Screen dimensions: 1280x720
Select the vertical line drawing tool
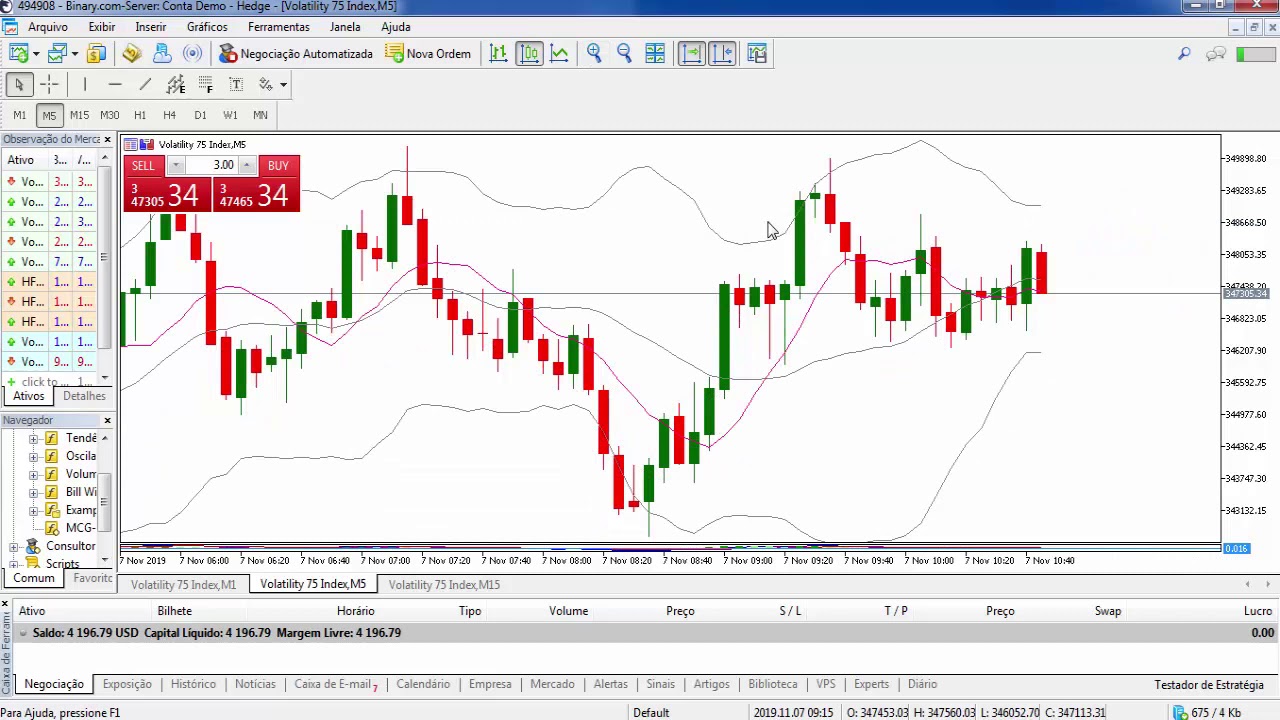[85, 84]
